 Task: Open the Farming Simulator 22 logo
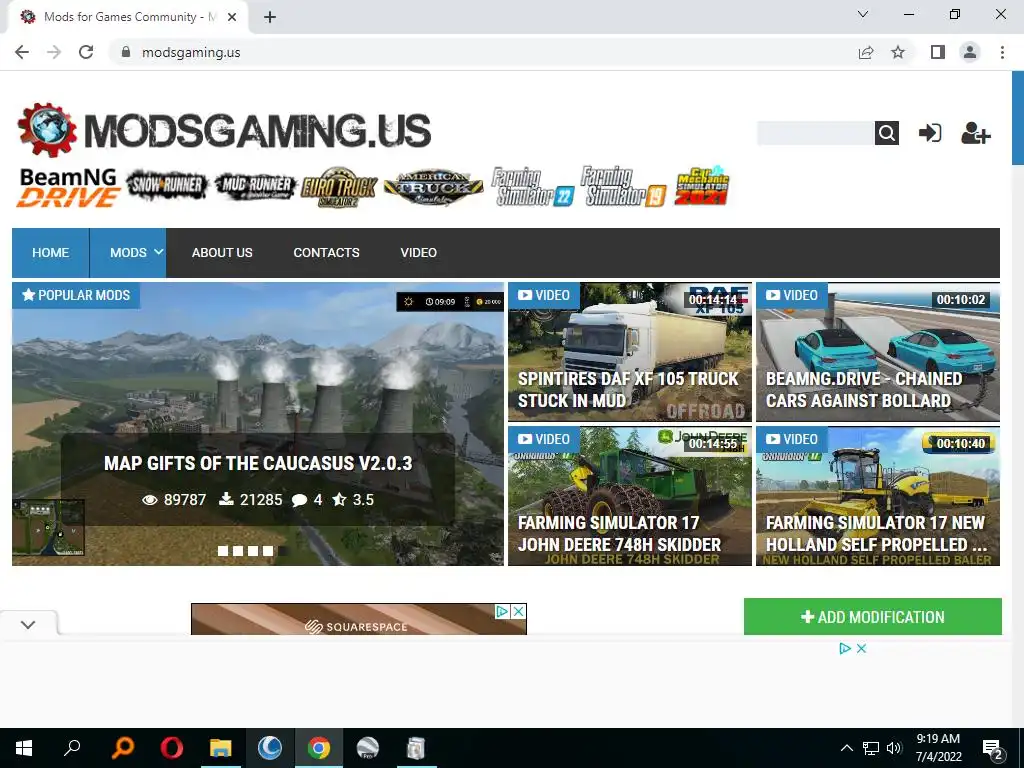[532, 187]
